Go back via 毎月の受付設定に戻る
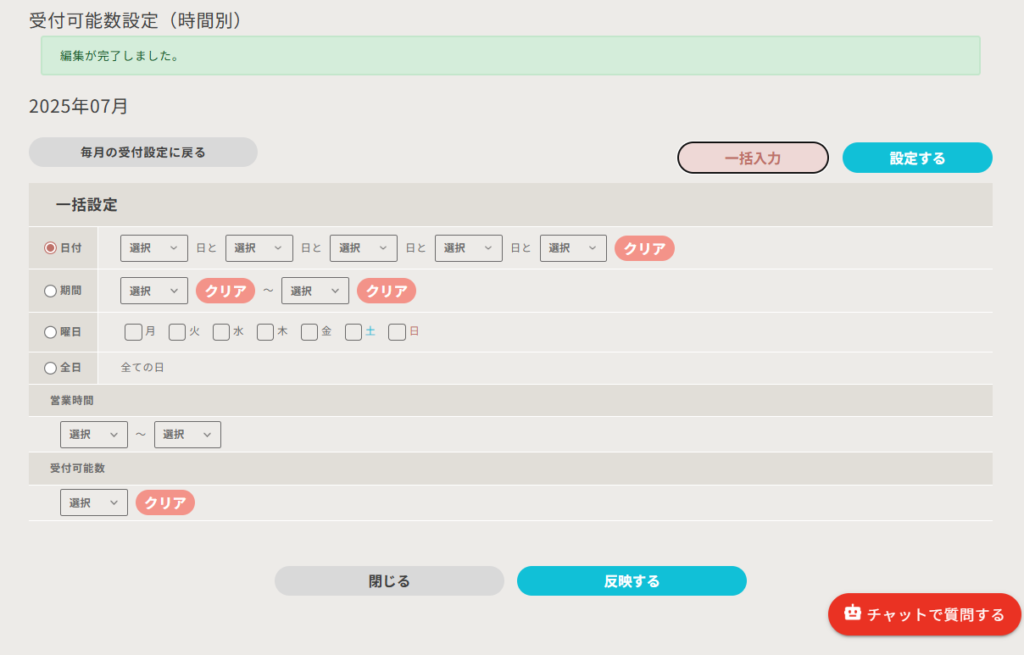1024x655 pixels. click(x=143, y=152)
